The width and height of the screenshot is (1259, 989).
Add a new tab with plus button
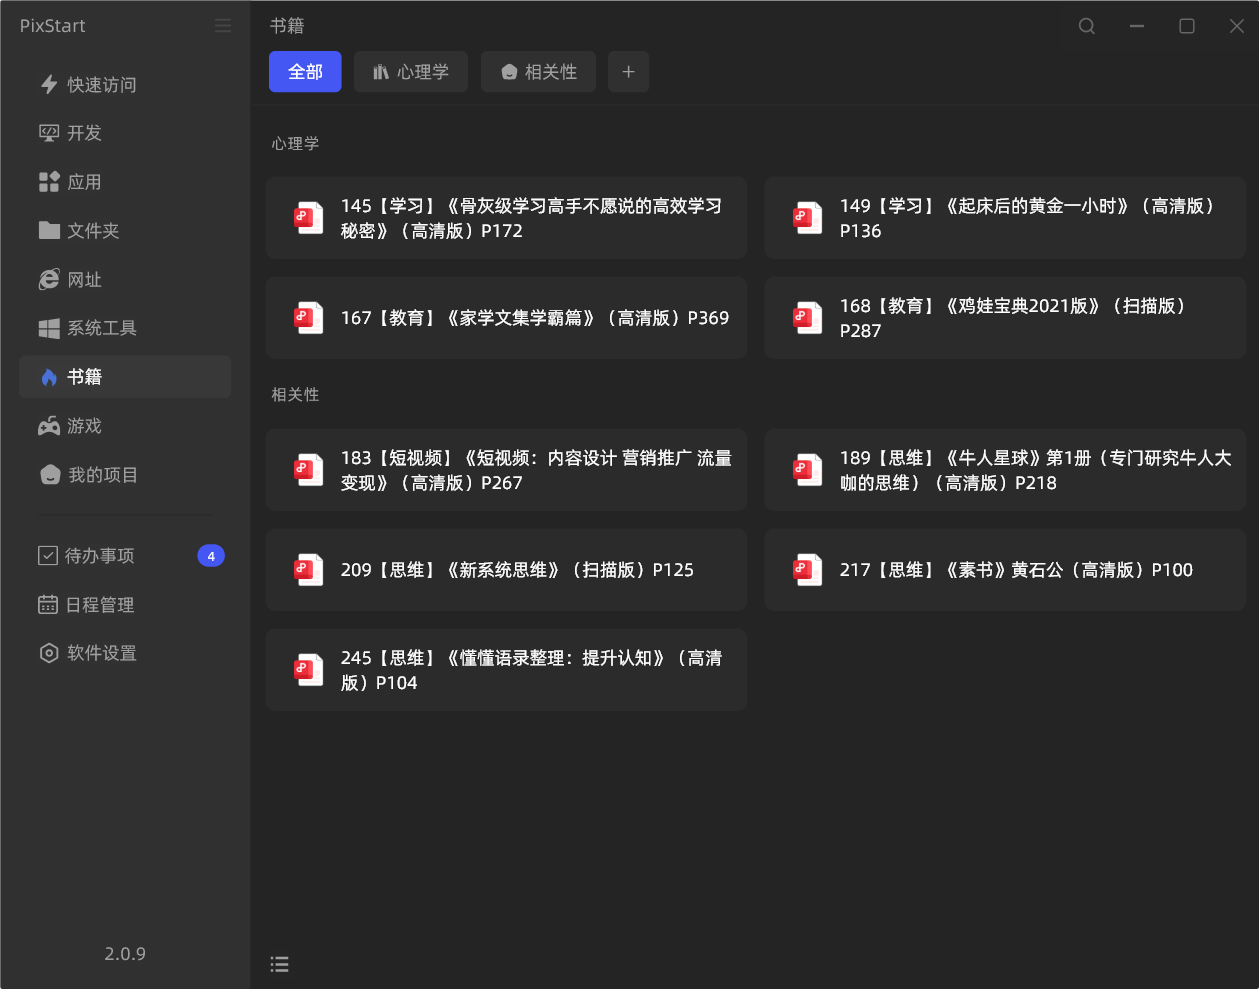pyautogui.click(x=628, y=72)
